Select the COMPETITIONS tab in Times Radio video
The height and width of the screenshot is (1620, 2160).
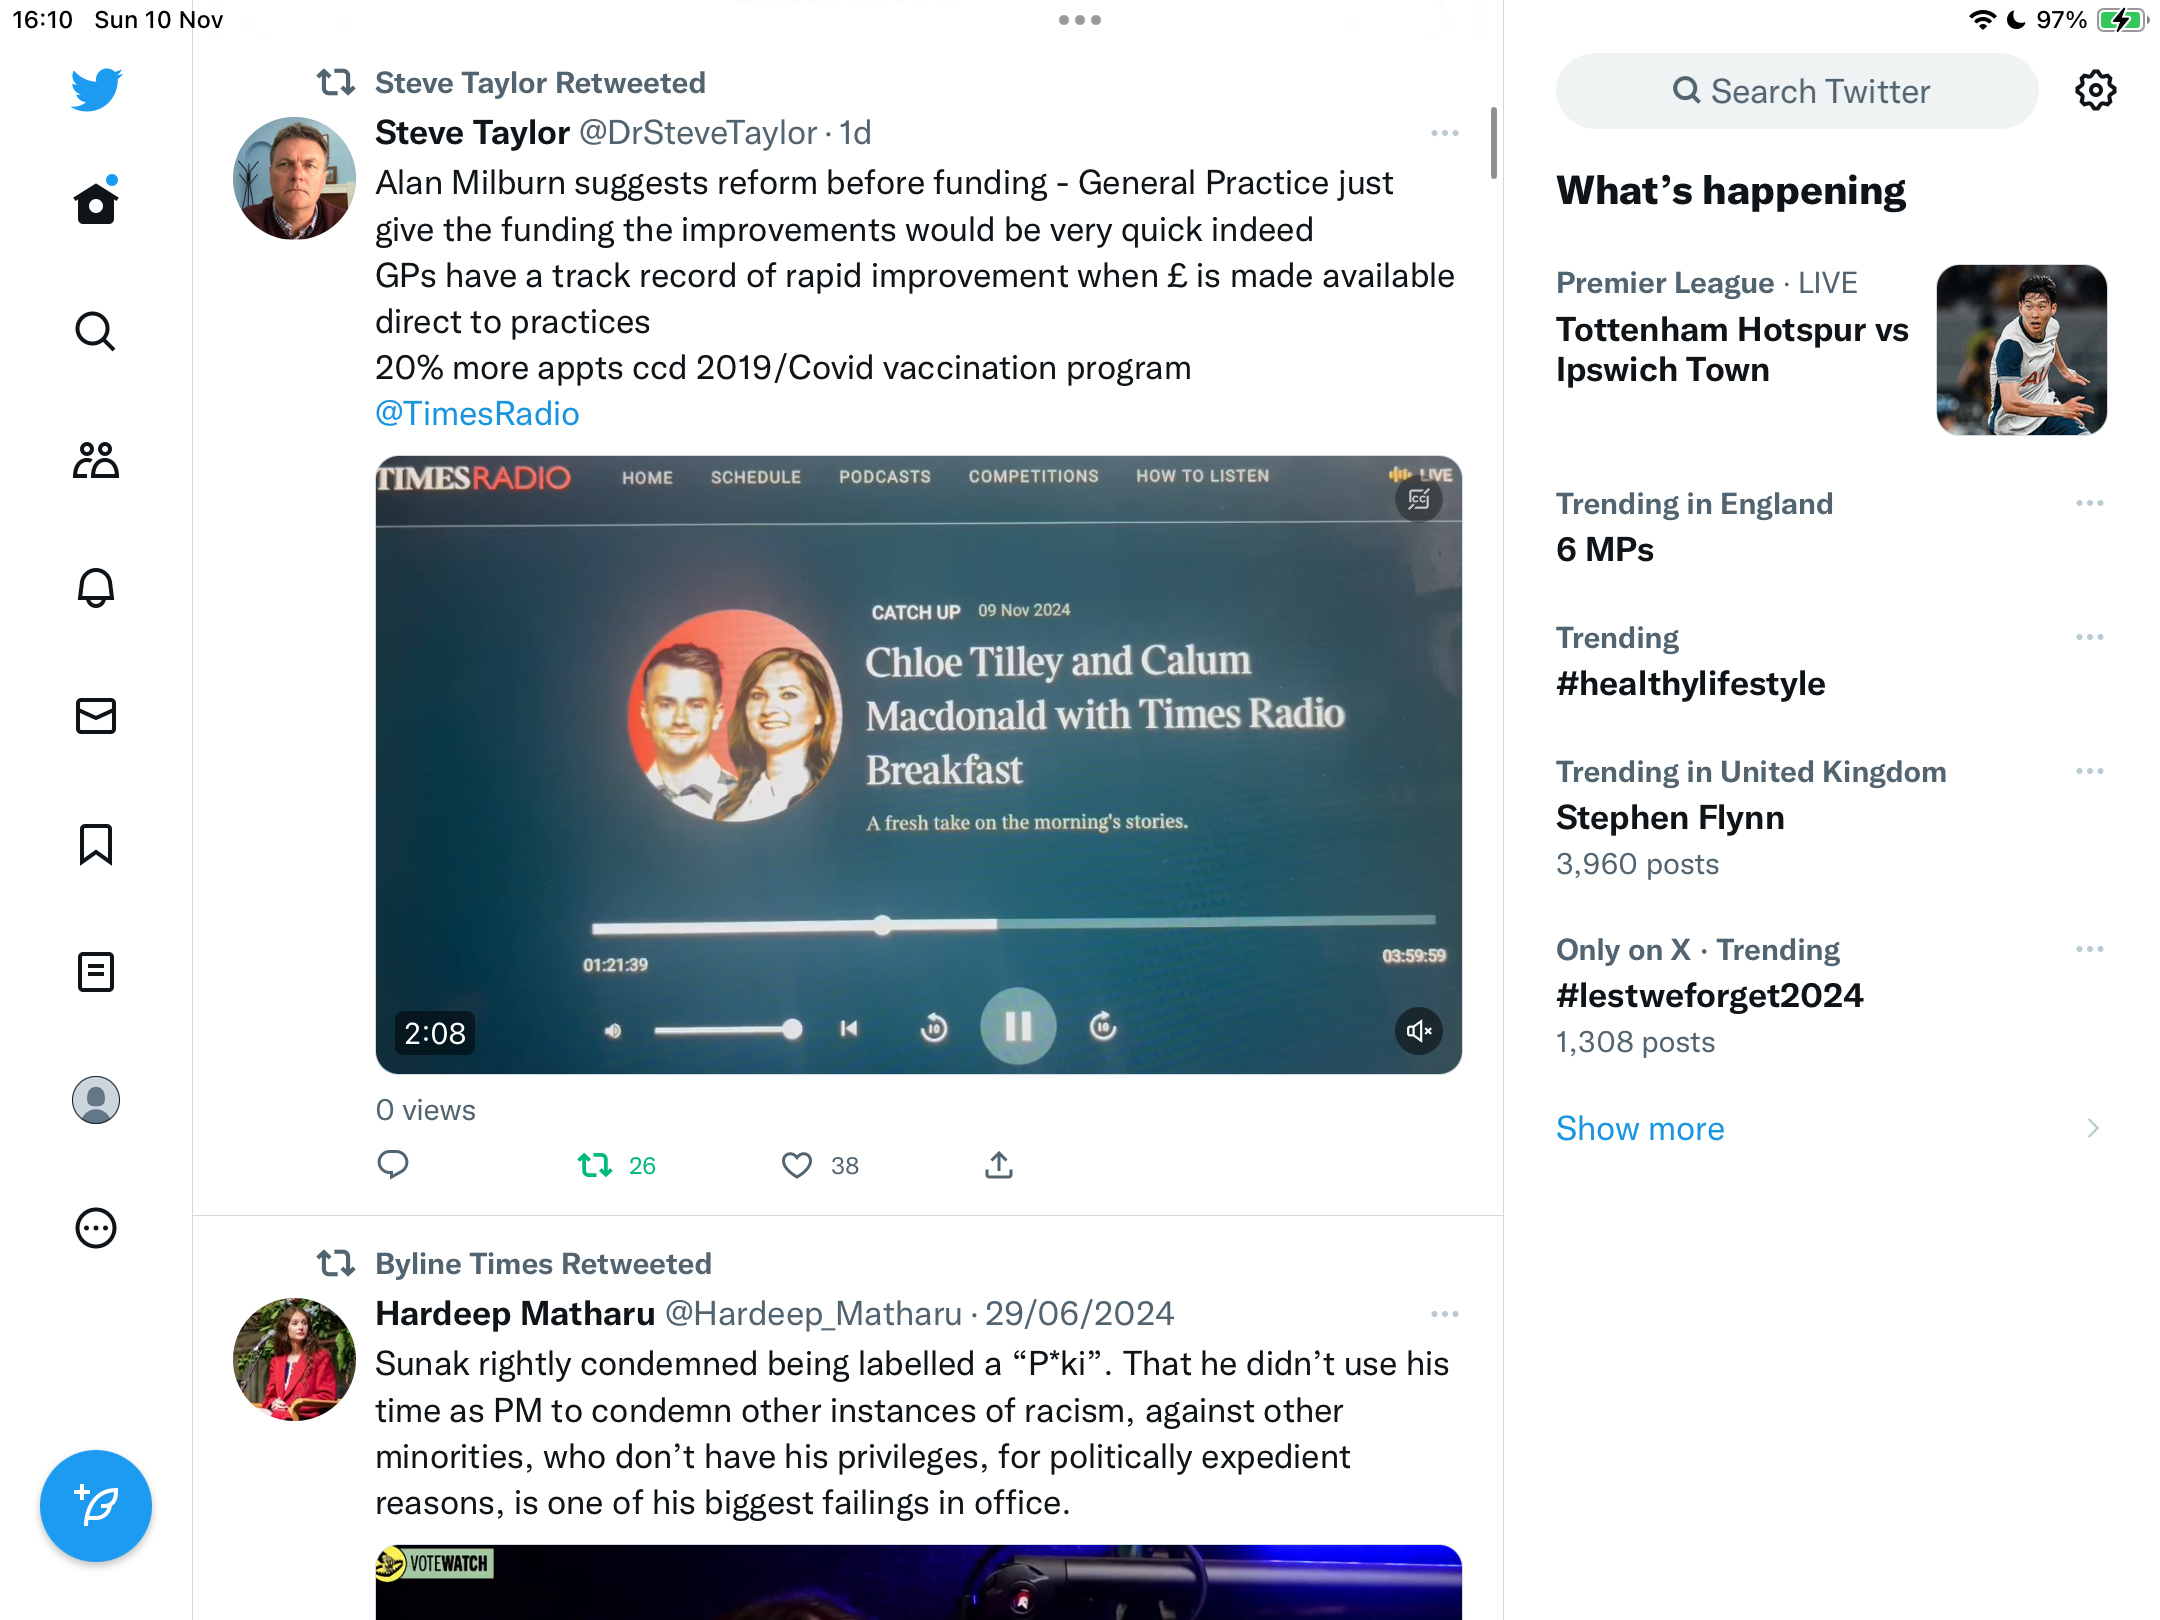pyautogui.click(x=1033, y=476)
